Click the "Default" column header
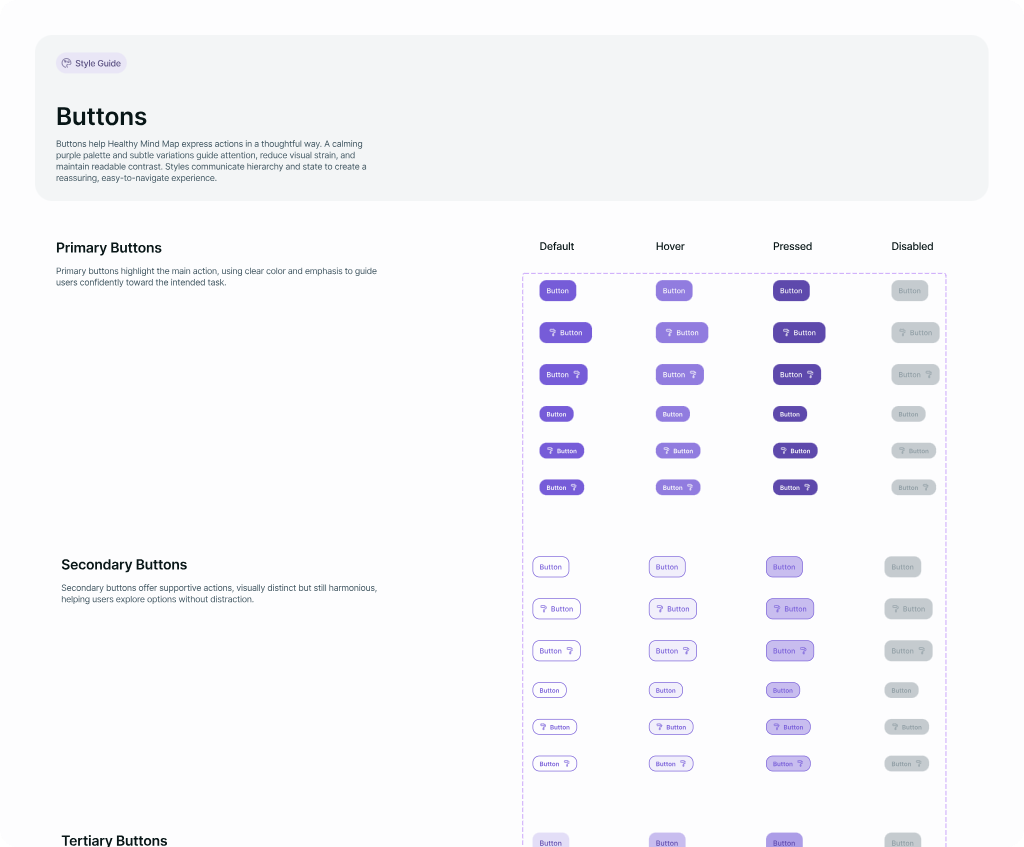 [x=556, y=246]
